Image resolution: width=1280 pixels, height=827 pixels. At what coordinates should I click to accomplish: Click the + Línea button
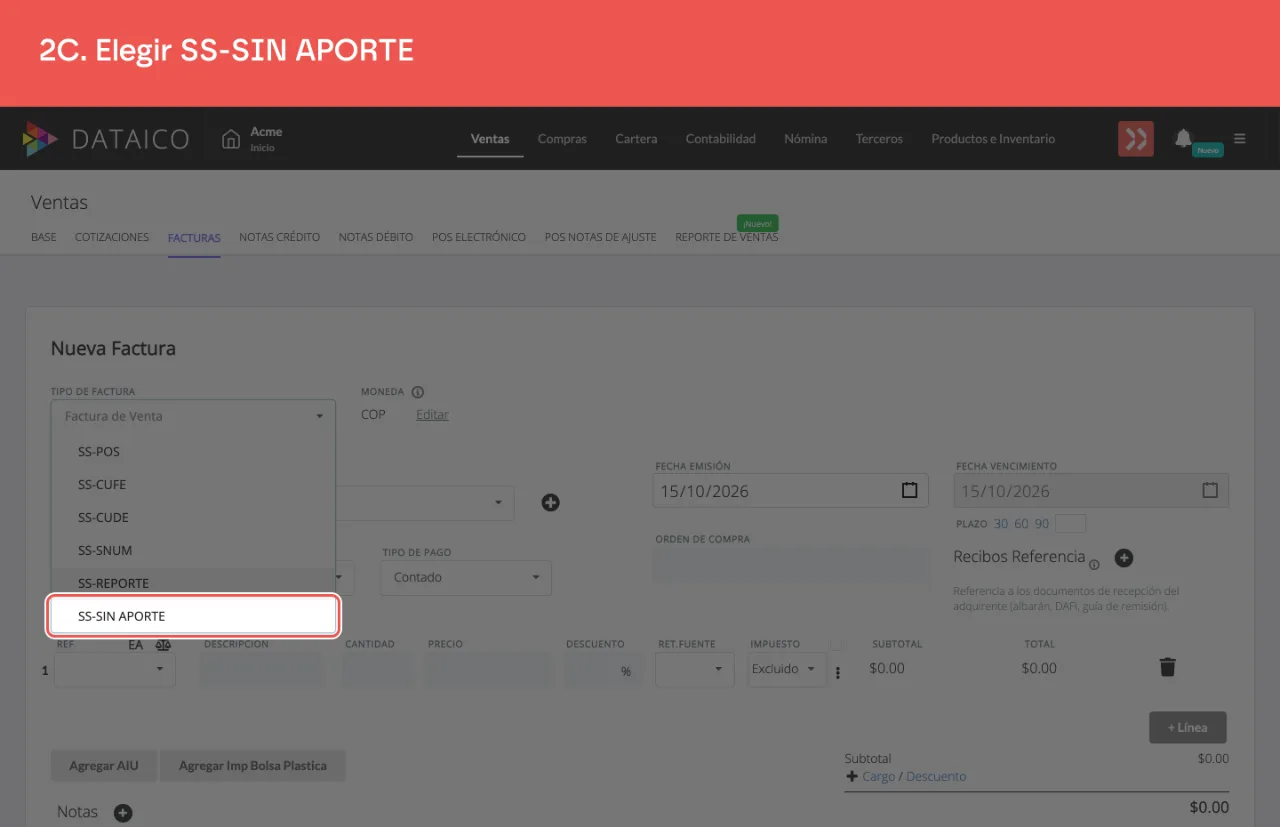tap(1188, 727)
